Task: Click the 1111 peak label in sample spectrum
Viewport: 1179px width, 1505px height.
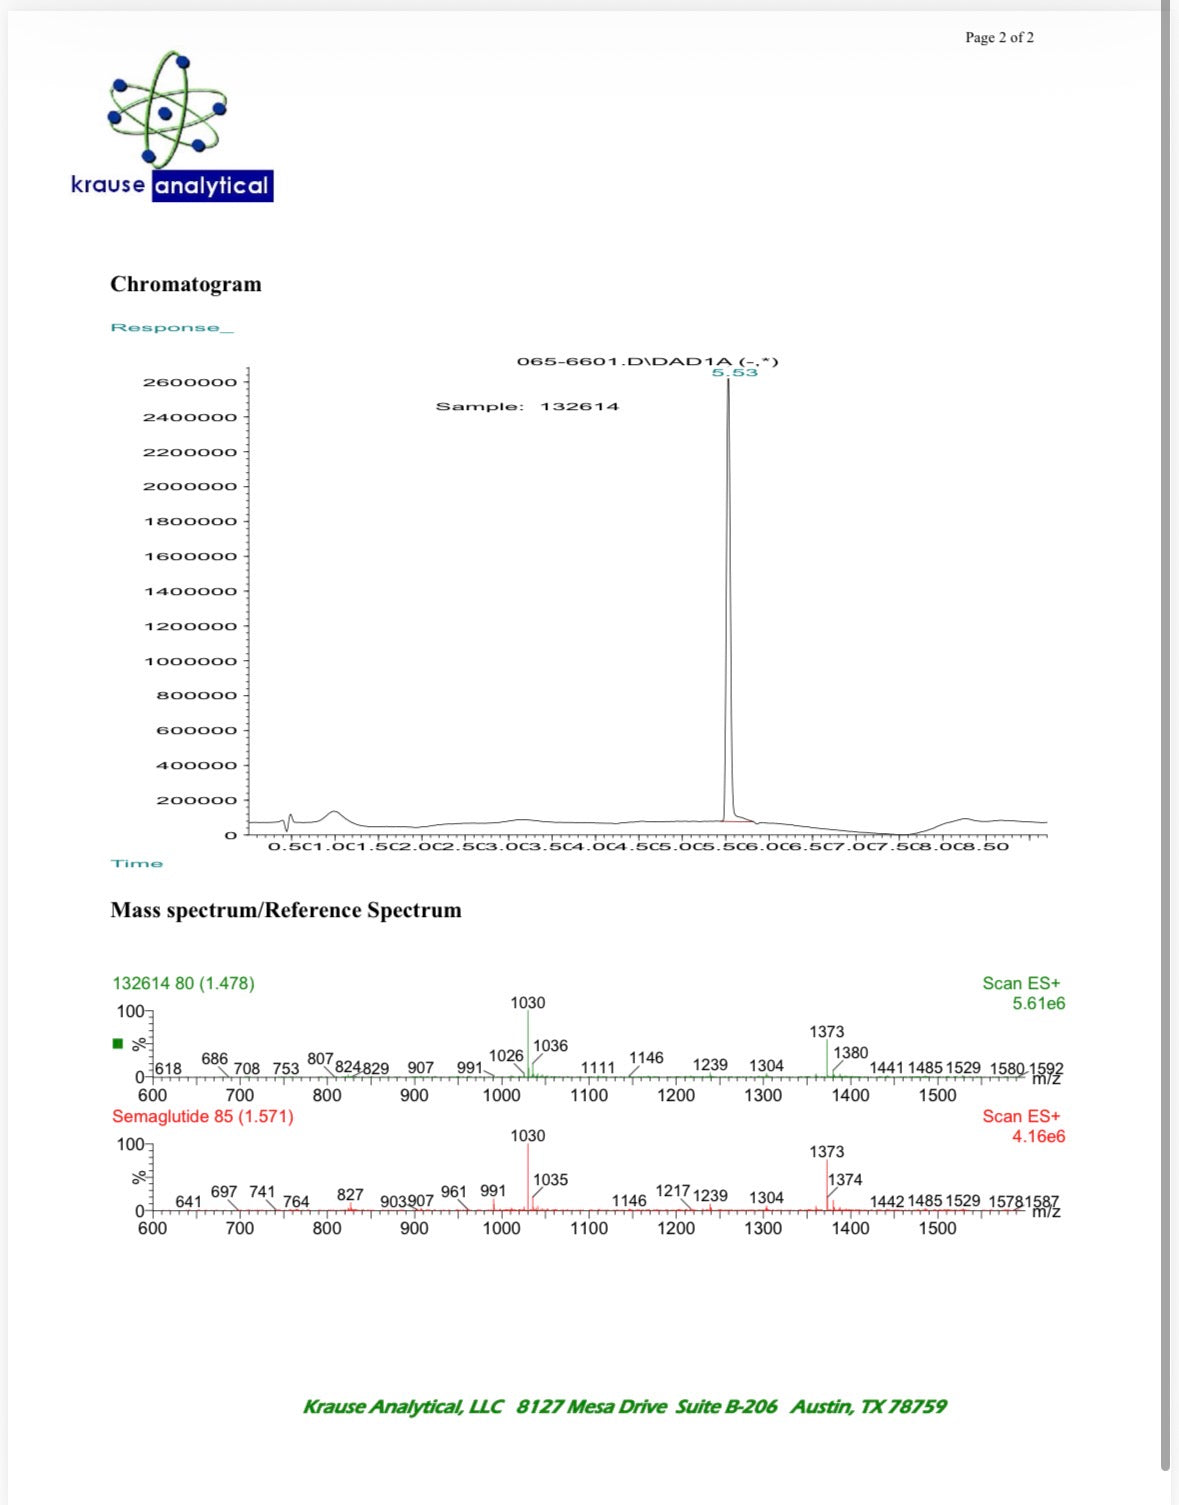Action: [x=598, y=1068]
